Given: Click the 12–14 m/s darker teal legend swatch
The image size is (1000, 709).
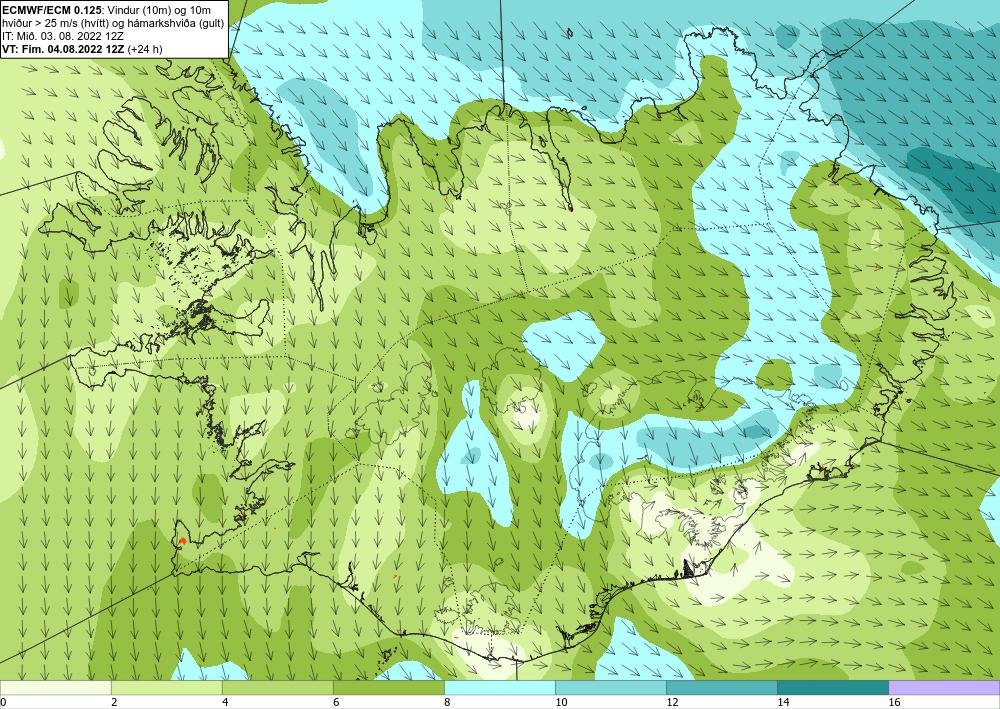Looking at the screenshot, I should pos(721,687).
